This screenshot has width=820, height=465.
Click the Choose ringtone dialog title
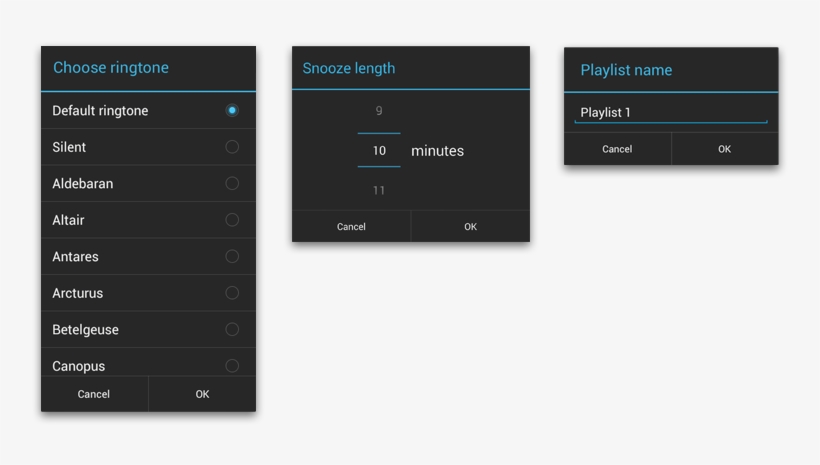coord(111,67)
